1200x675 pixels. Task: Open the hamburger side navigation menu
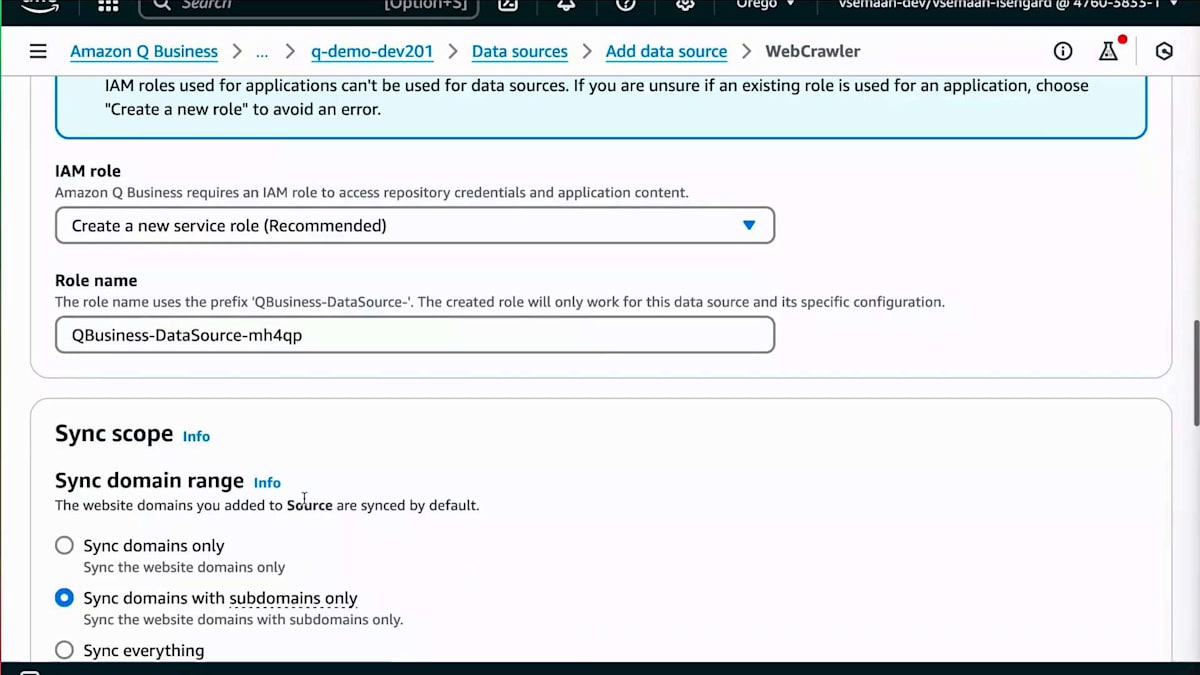38,51
